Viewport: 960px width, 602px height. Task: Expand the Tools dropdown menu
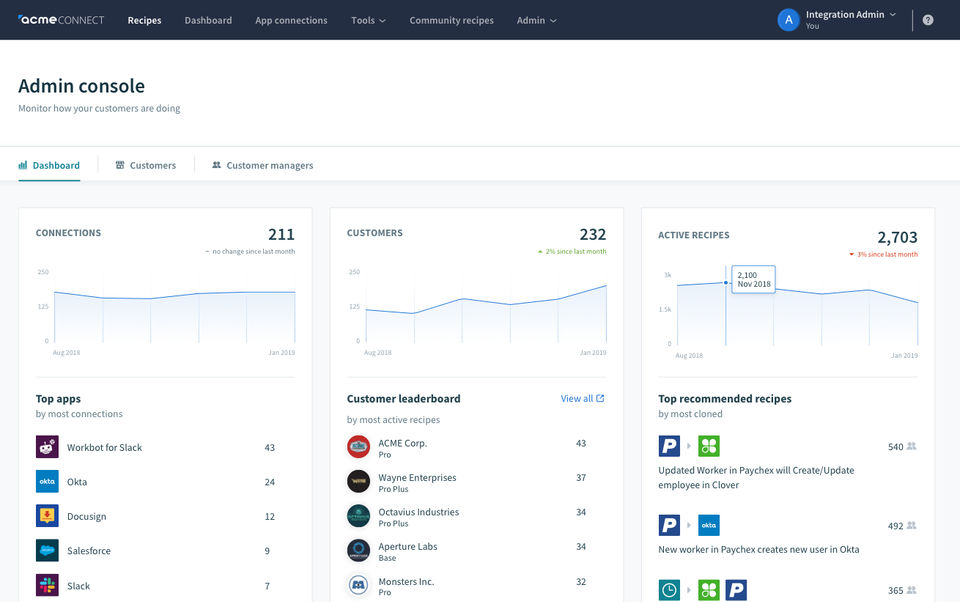368,20
